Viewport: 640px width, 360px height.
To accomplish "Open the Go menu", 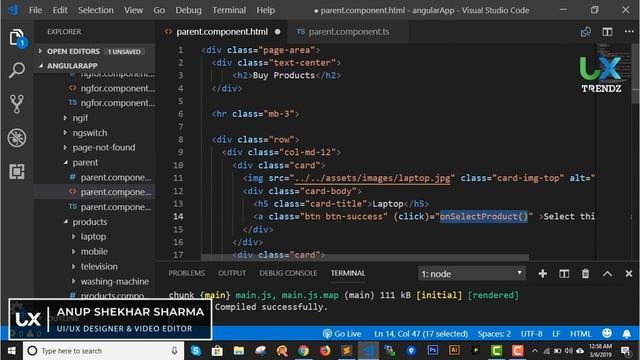I will pyautogui.click(x=159, y=10).
